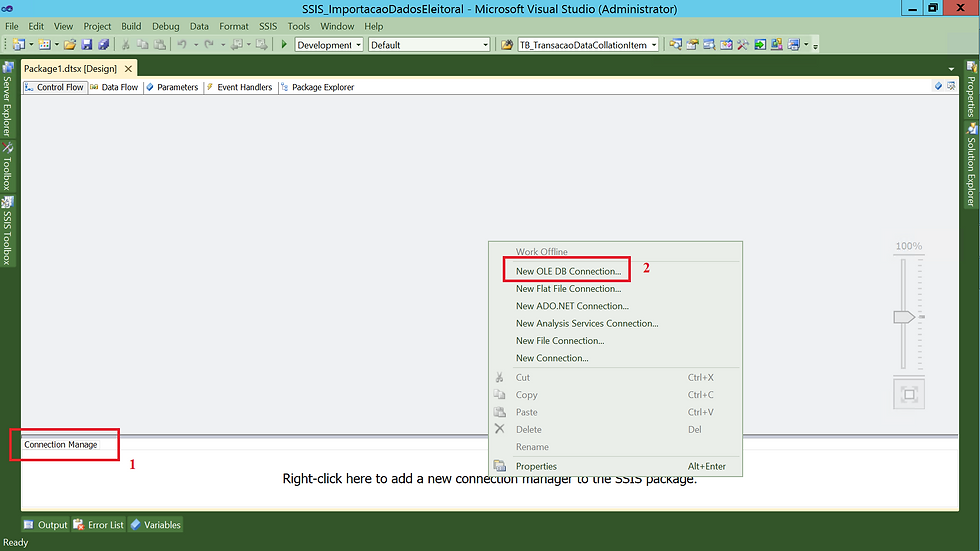Switch to the Event Handlers designer tab

tap(239, 87)
